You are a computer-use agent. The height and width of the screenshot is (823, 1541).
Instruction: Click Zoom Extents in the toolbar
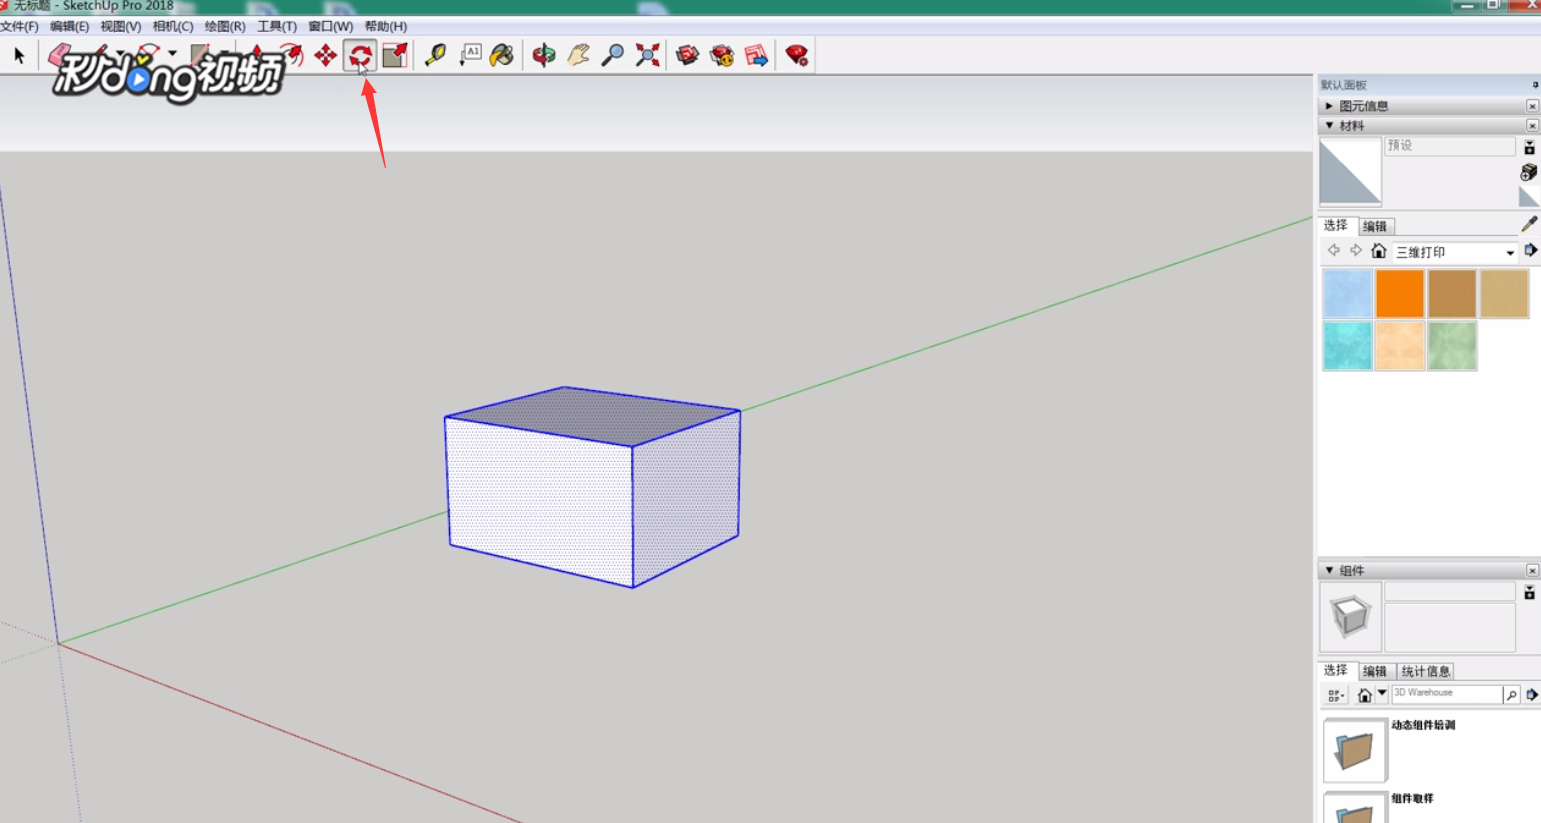(x=647, y=56)
